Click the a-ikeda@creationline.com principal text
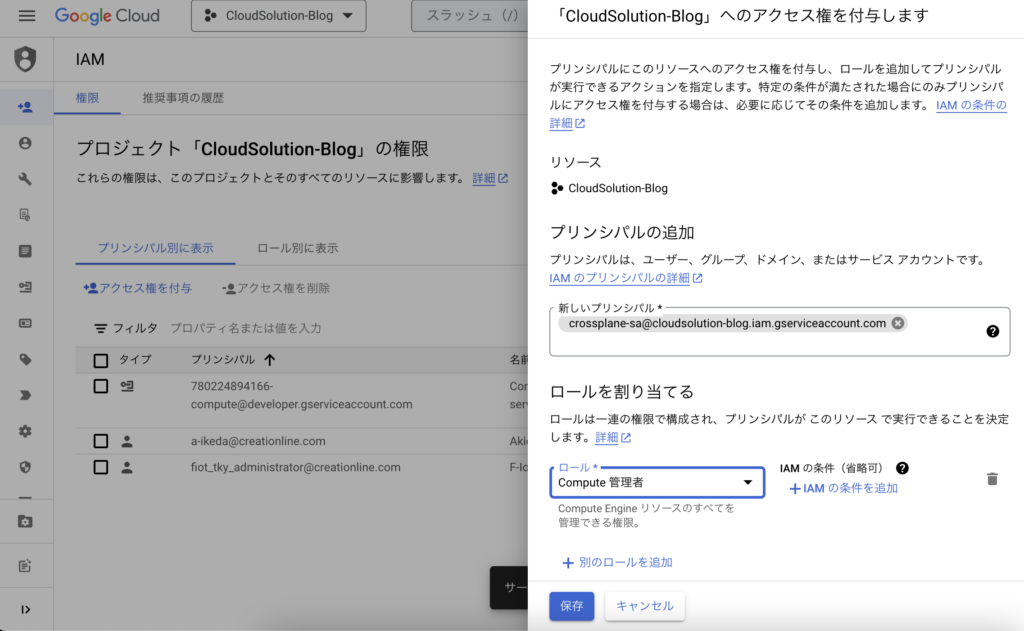Screen dimensions: 1024x631 [258, 441]
